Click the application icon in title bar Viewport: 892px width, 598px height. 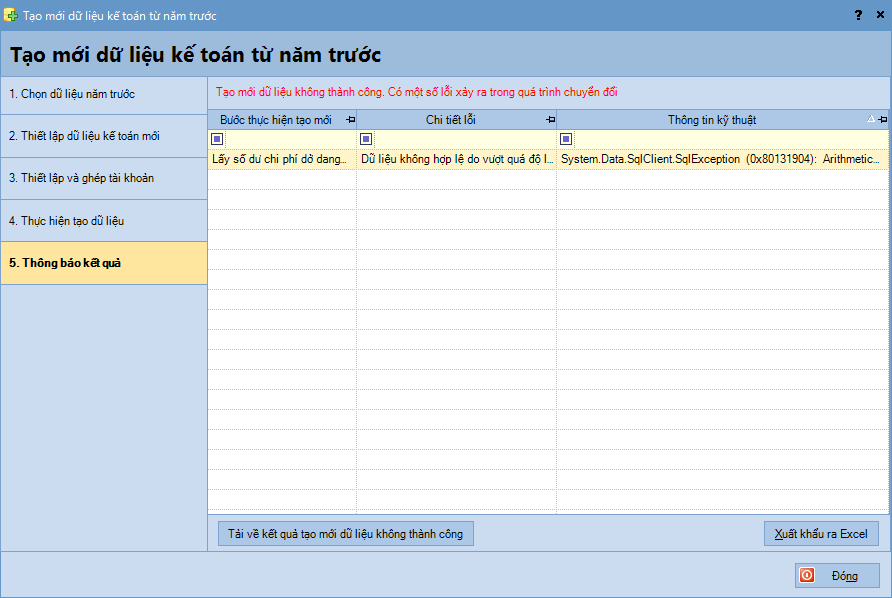click(x=10, y=15)
